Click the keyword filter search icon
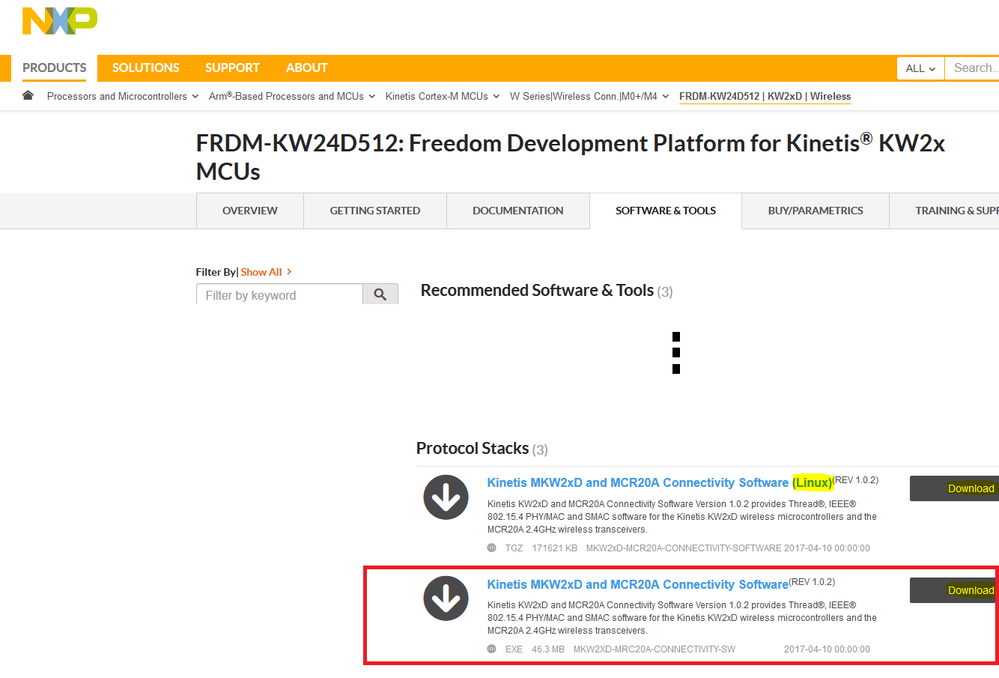 (380, 294)
